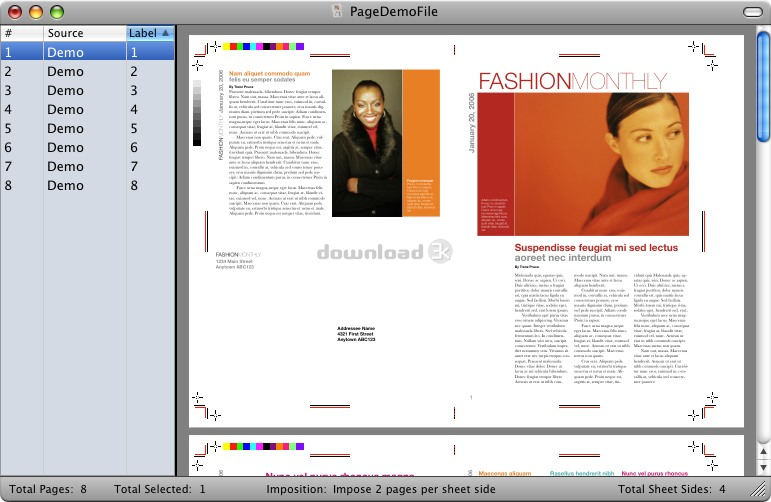This screenshot has width=771, height=502.
Task: Click the scroll up arrow
Action: [x=763, y=451]
